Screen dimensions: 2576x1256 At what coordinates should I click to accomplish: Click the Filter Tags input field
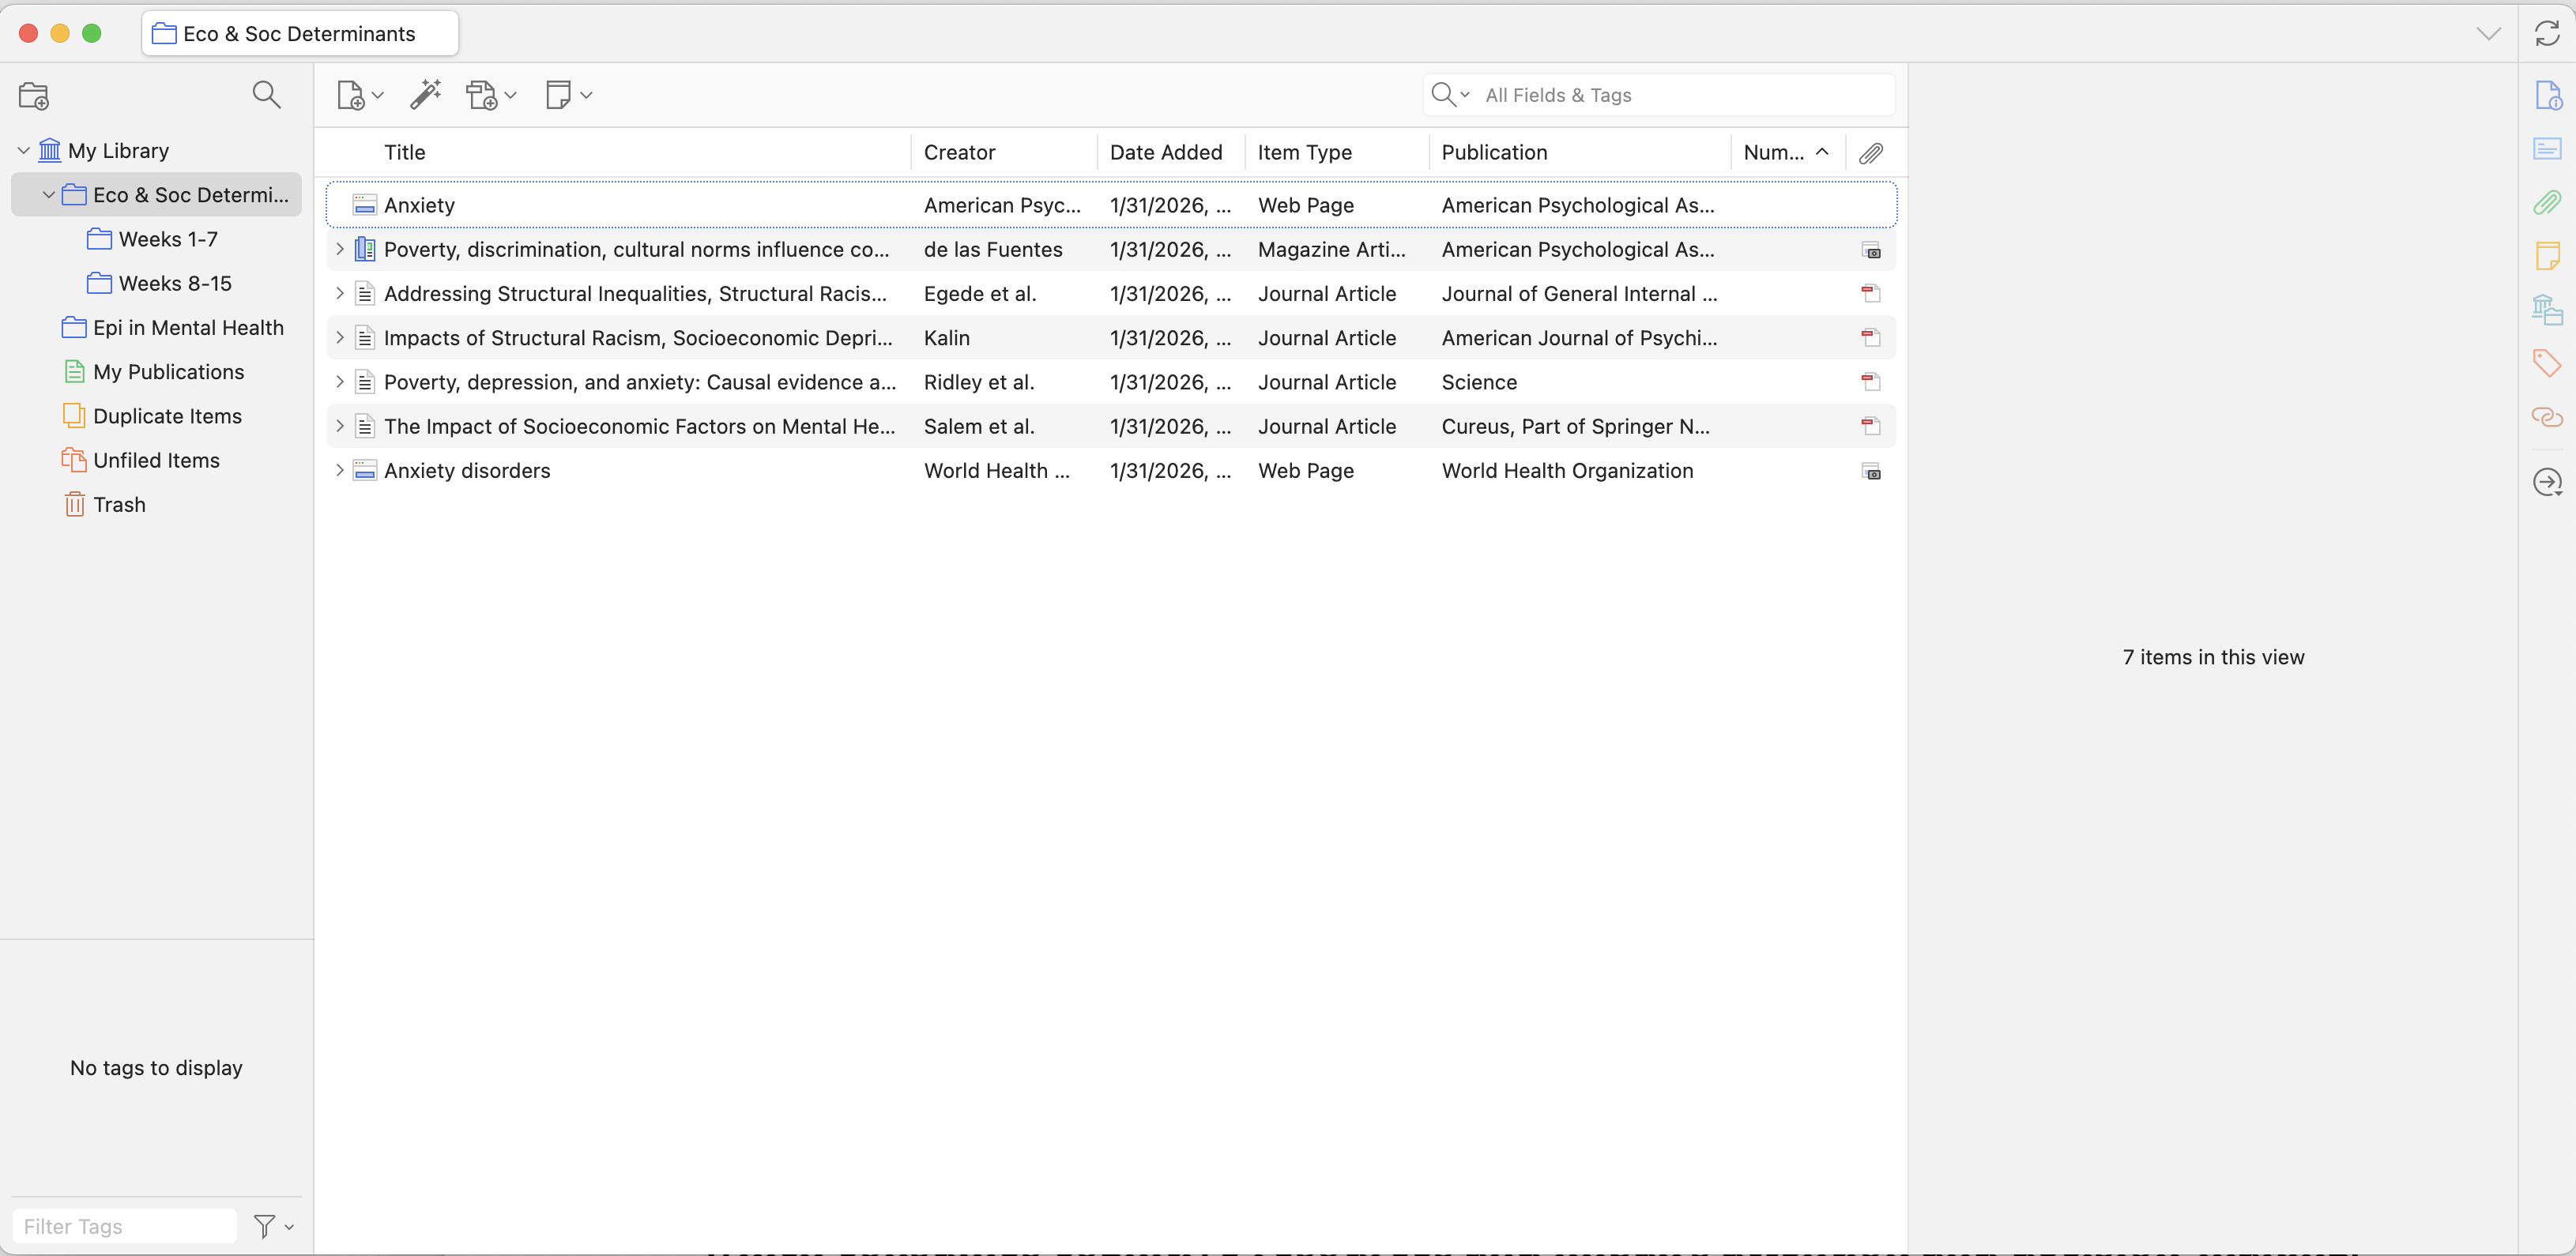tap(124, 1226)
